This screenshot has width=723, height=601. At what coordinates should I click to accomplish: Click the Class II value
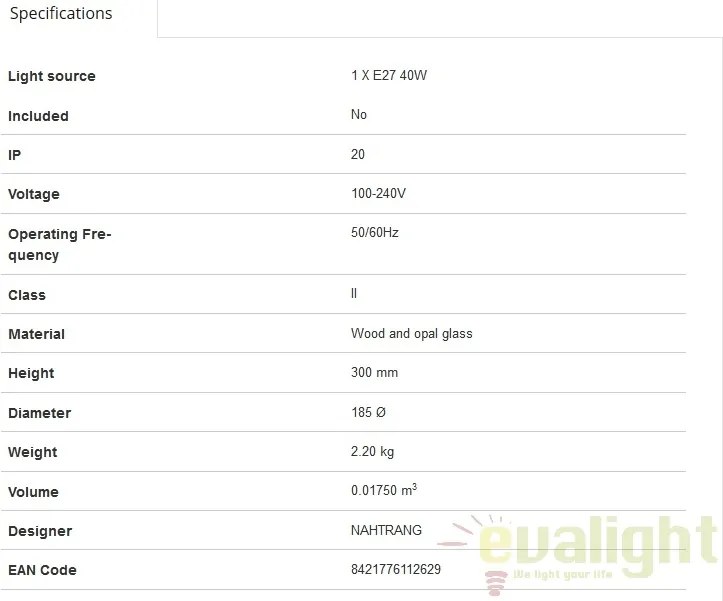(x=354, y=293)
